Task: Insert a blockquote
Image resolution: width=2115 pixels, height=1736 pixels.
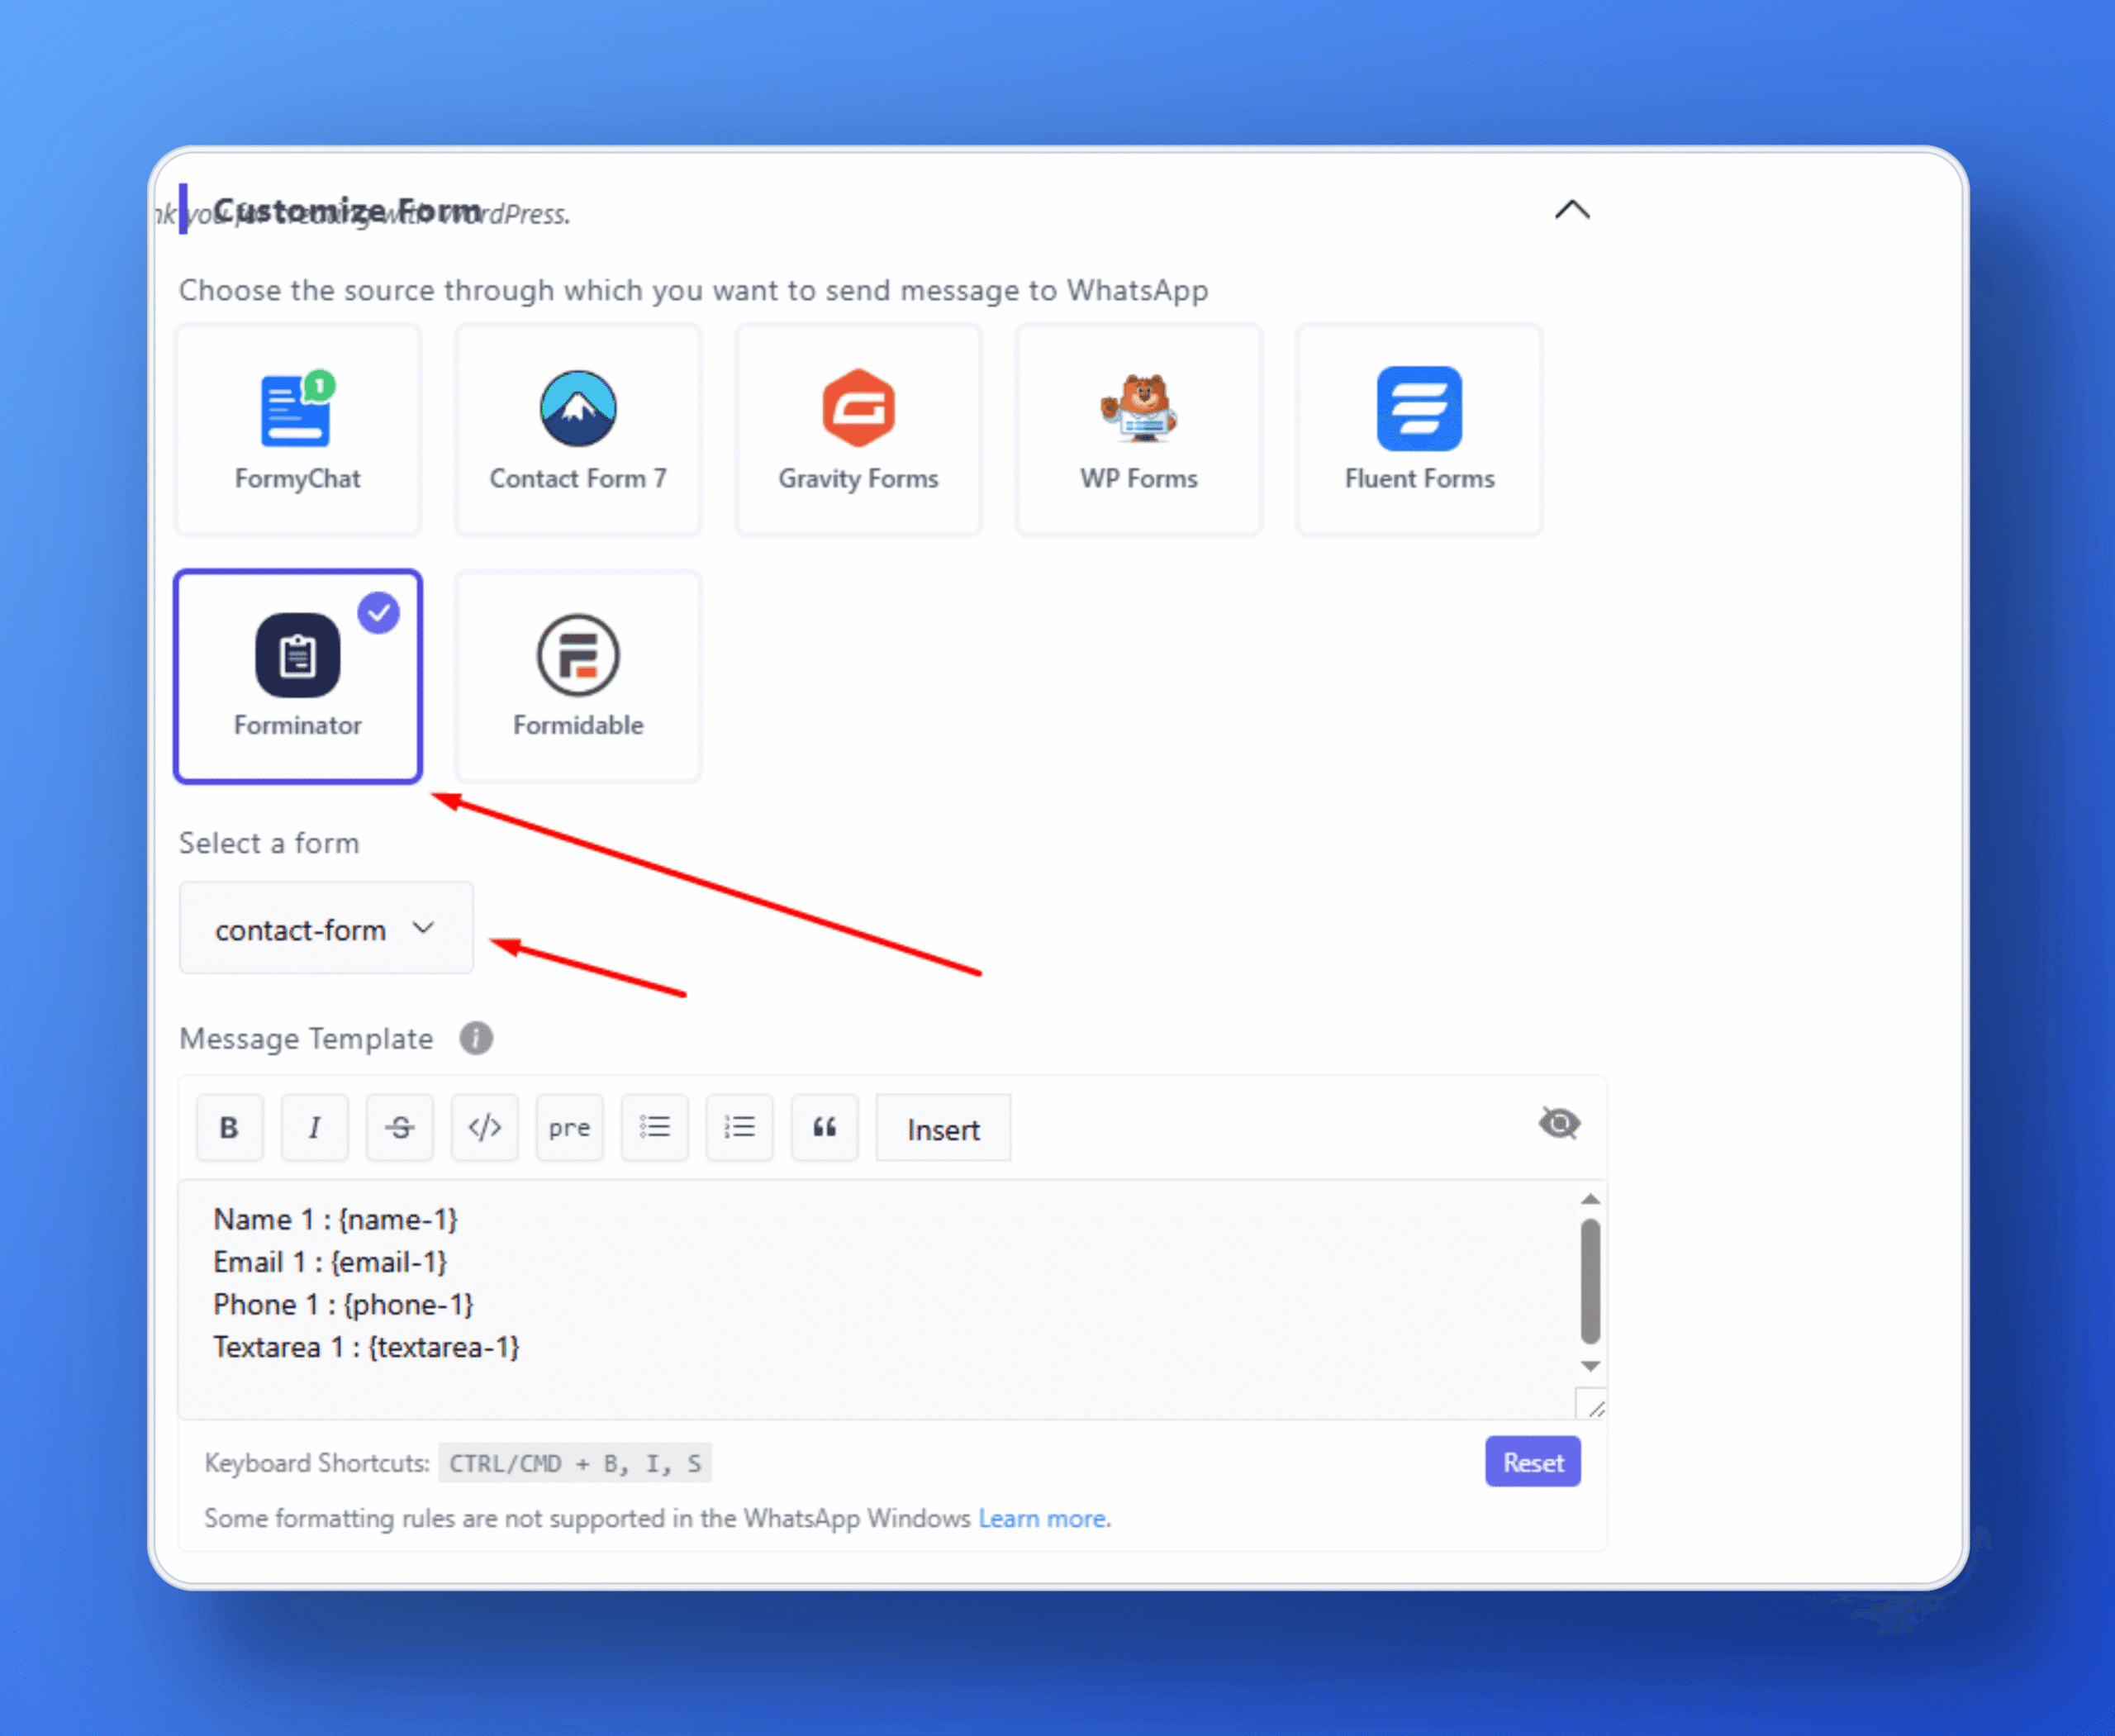Action: click(825, 1128)
